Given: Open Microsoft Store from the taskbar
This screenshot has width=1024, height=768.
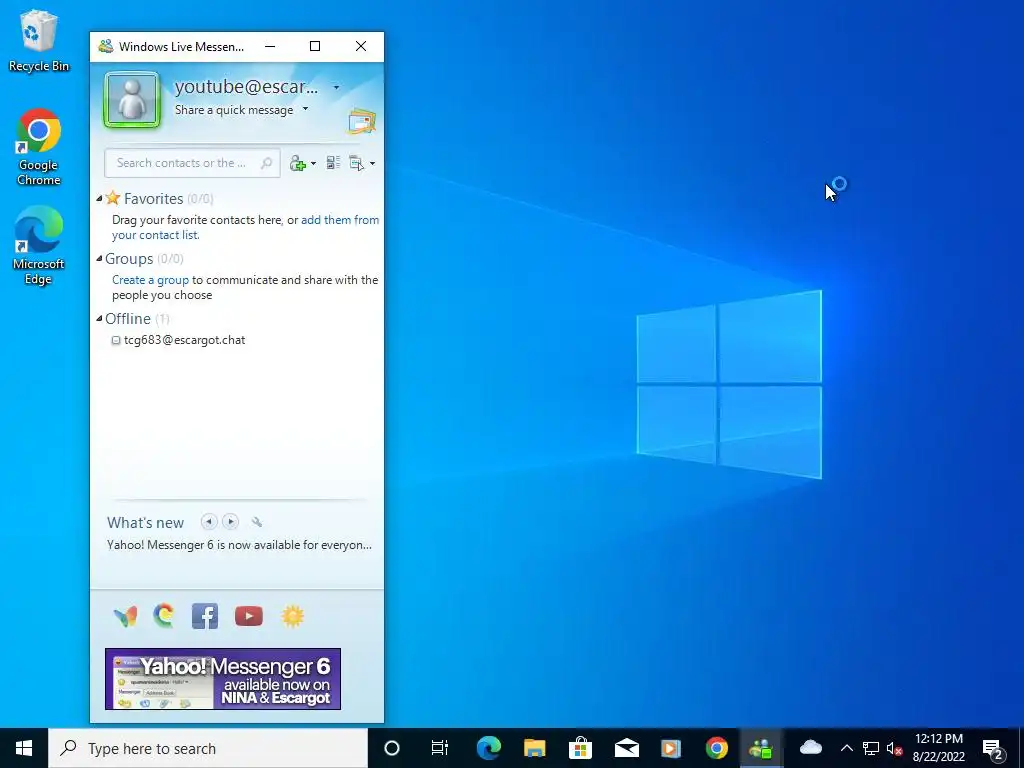Looking at the screenshot, I should coord(580,748).
